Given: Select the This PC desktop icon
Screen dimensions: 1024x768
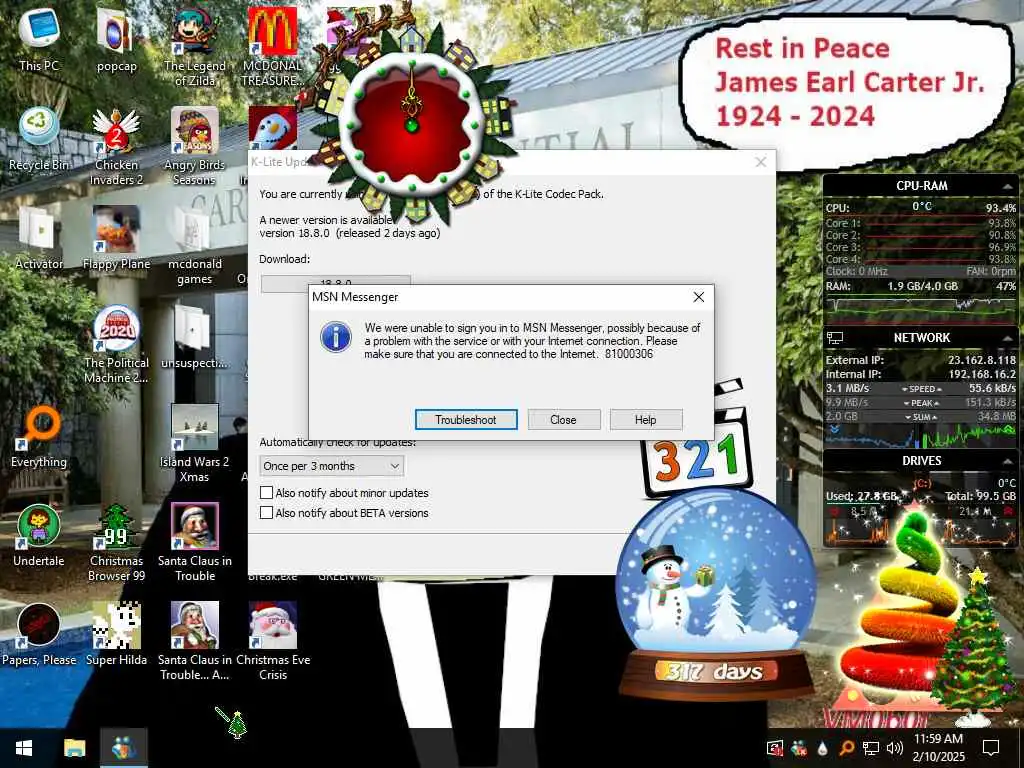Looking at the screenshot, I should 39,40.
